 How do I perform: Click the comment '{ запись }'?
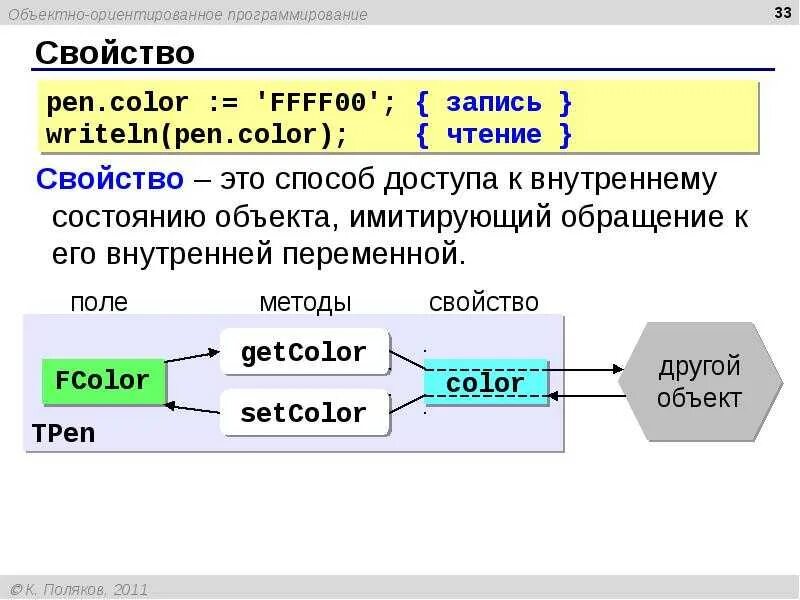pos(493,103)
